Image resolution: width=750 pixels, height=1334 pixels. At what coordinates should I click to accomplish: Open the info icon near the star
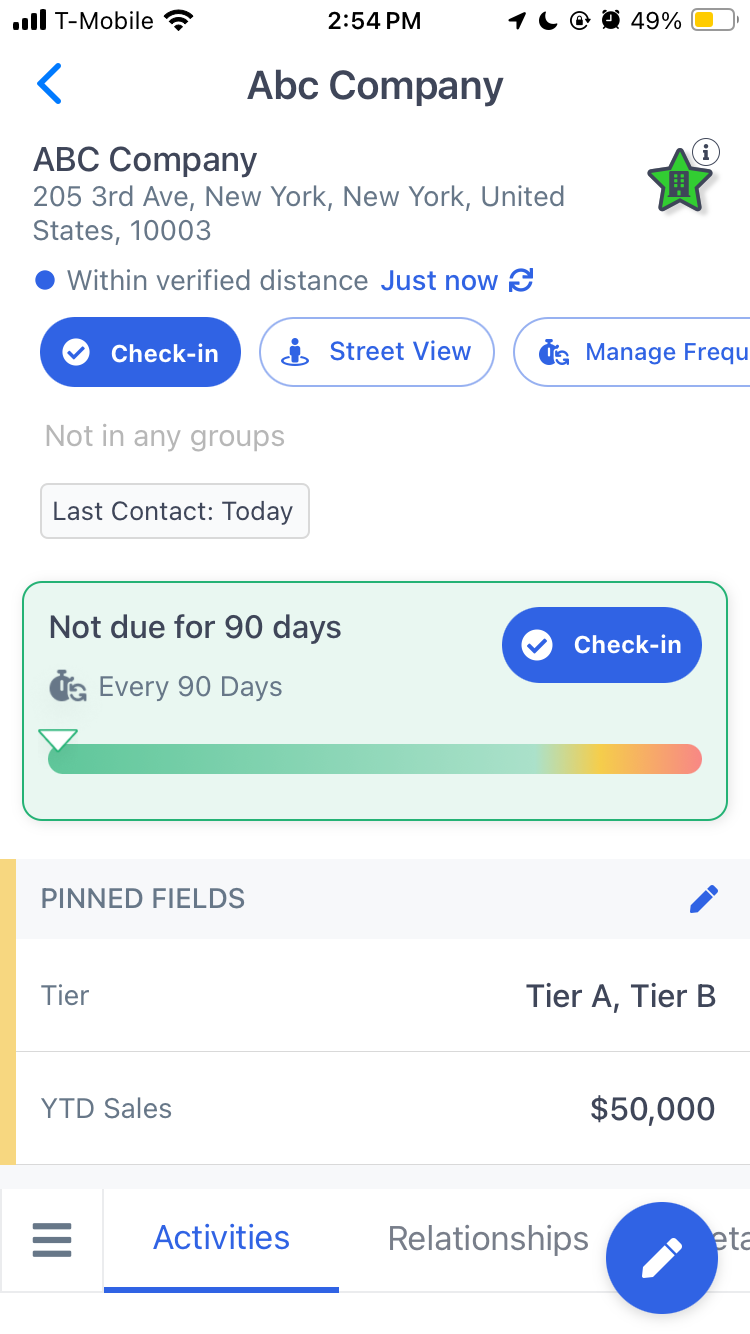point(706,152)
